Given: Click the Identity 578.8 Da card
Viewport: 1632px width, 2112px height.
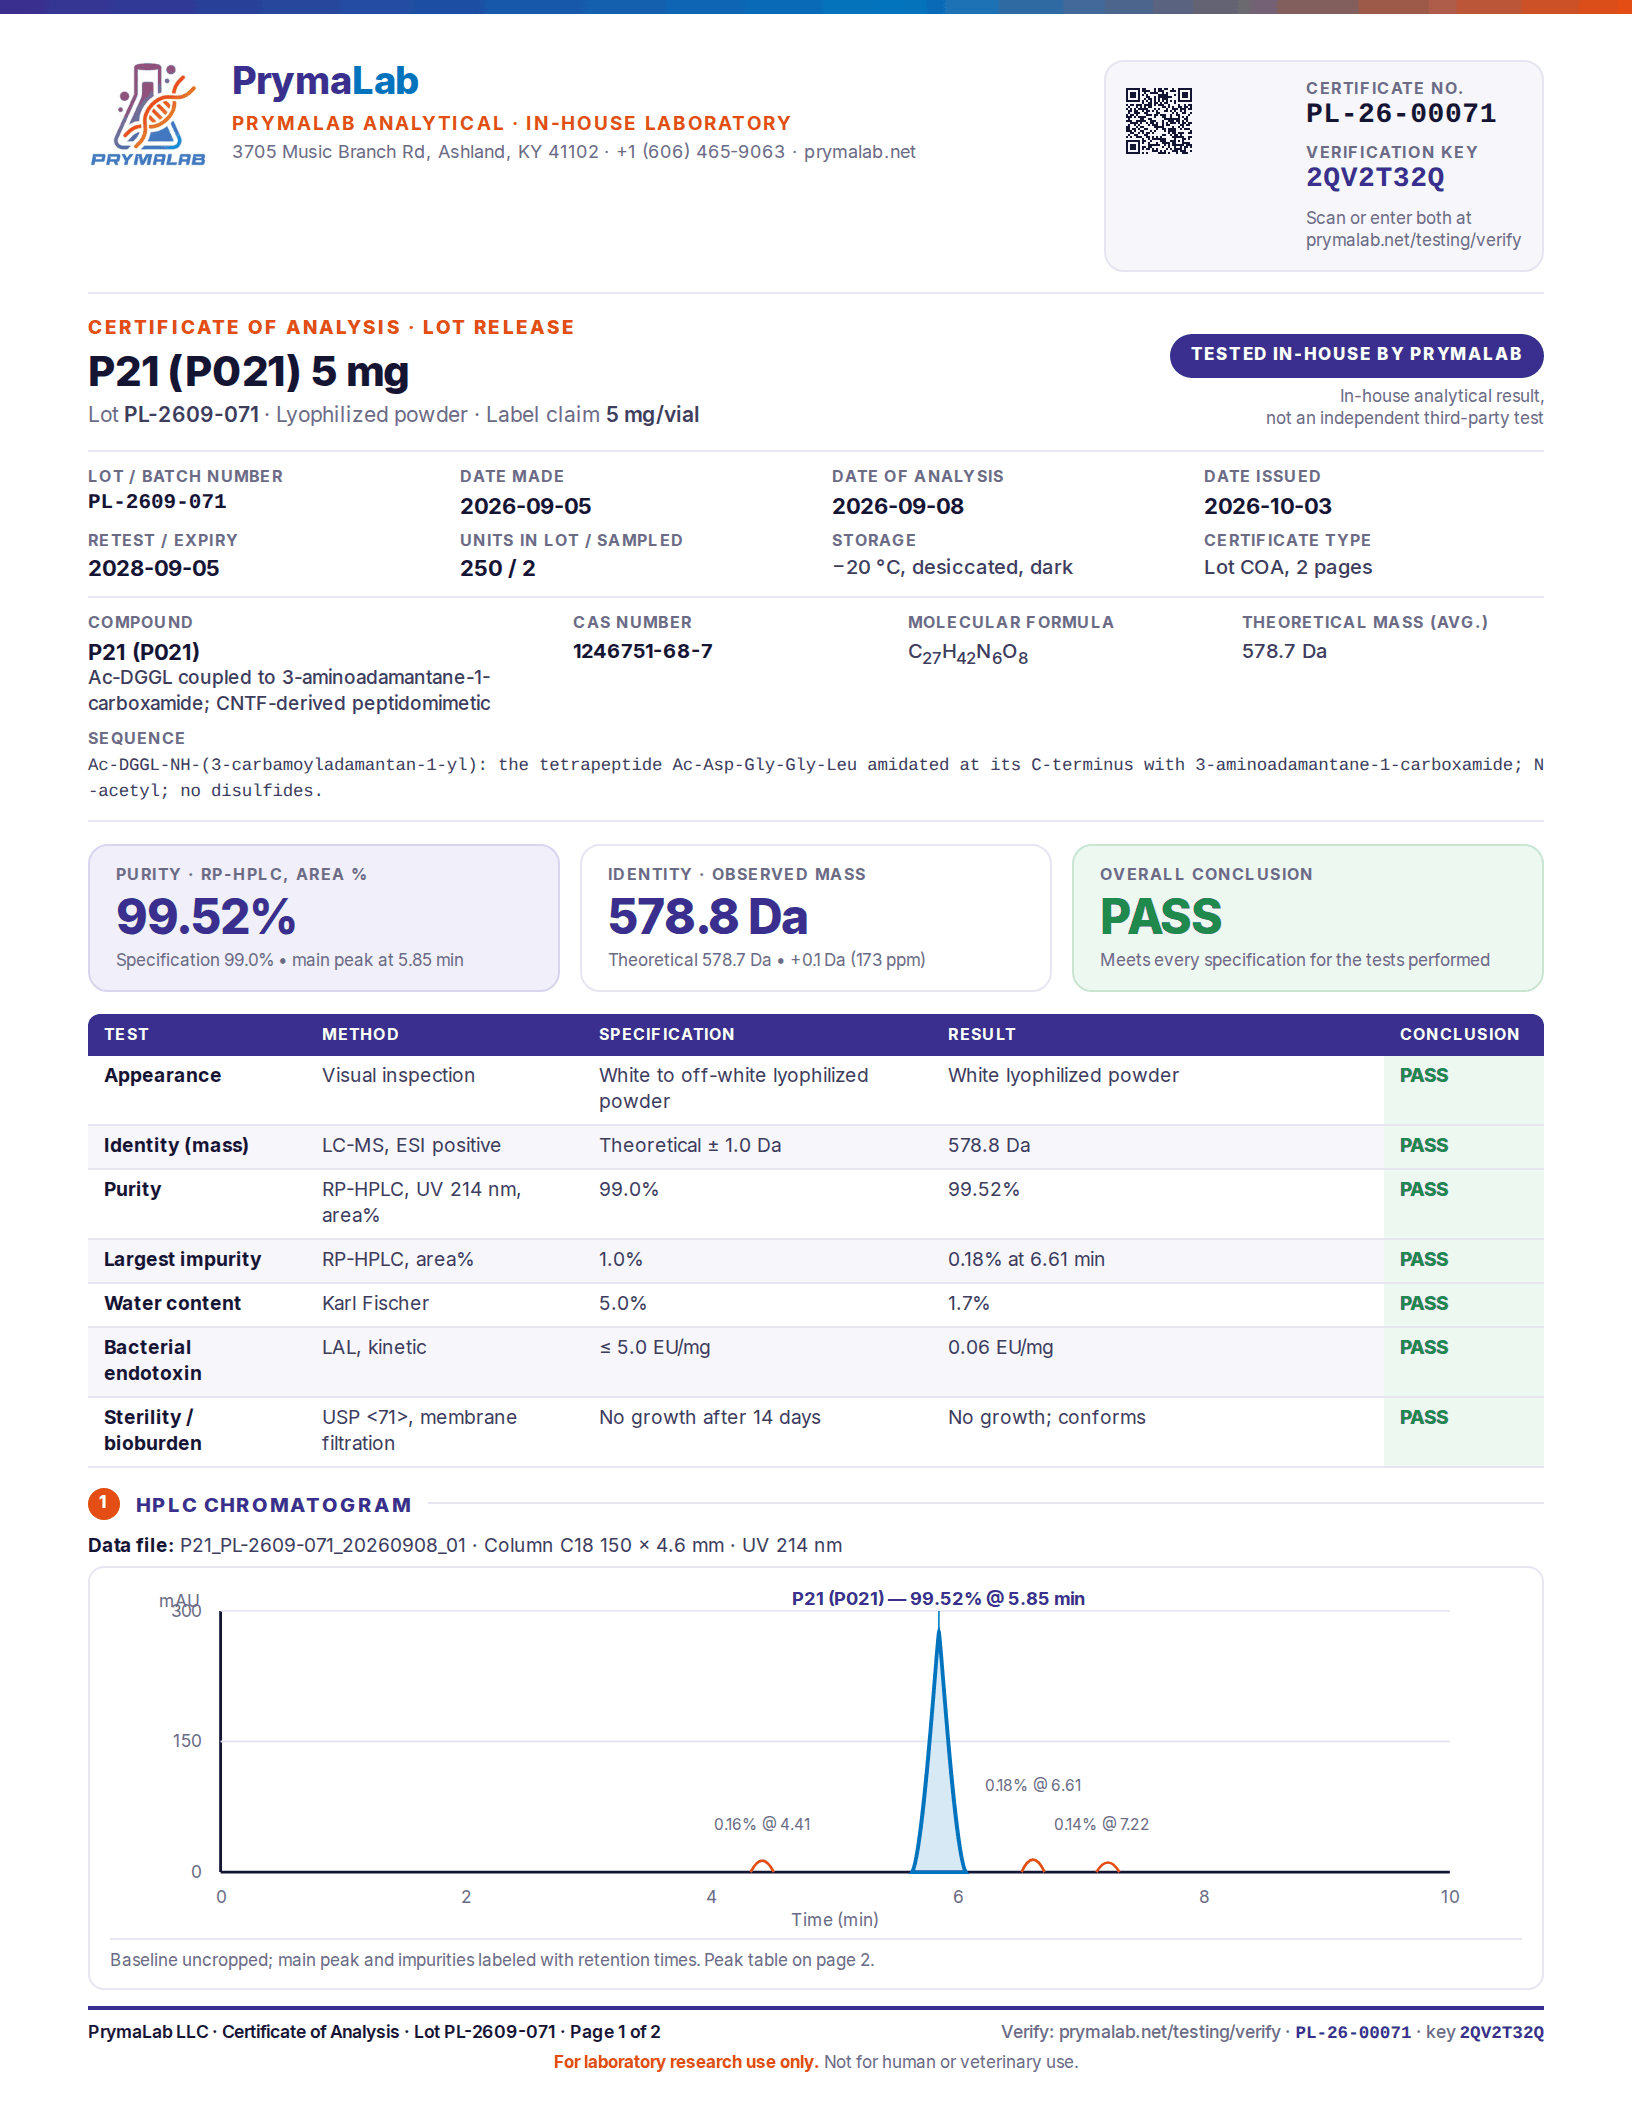Looking at the screenshot, I should (816, 918).
